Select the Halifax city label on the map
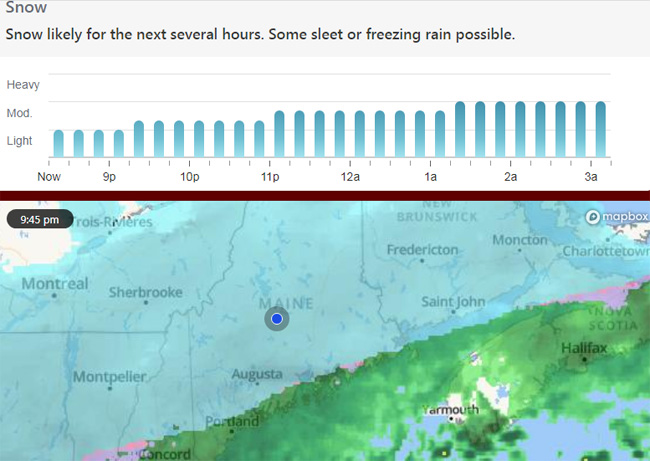650x461 pixels. coord(584,348)
